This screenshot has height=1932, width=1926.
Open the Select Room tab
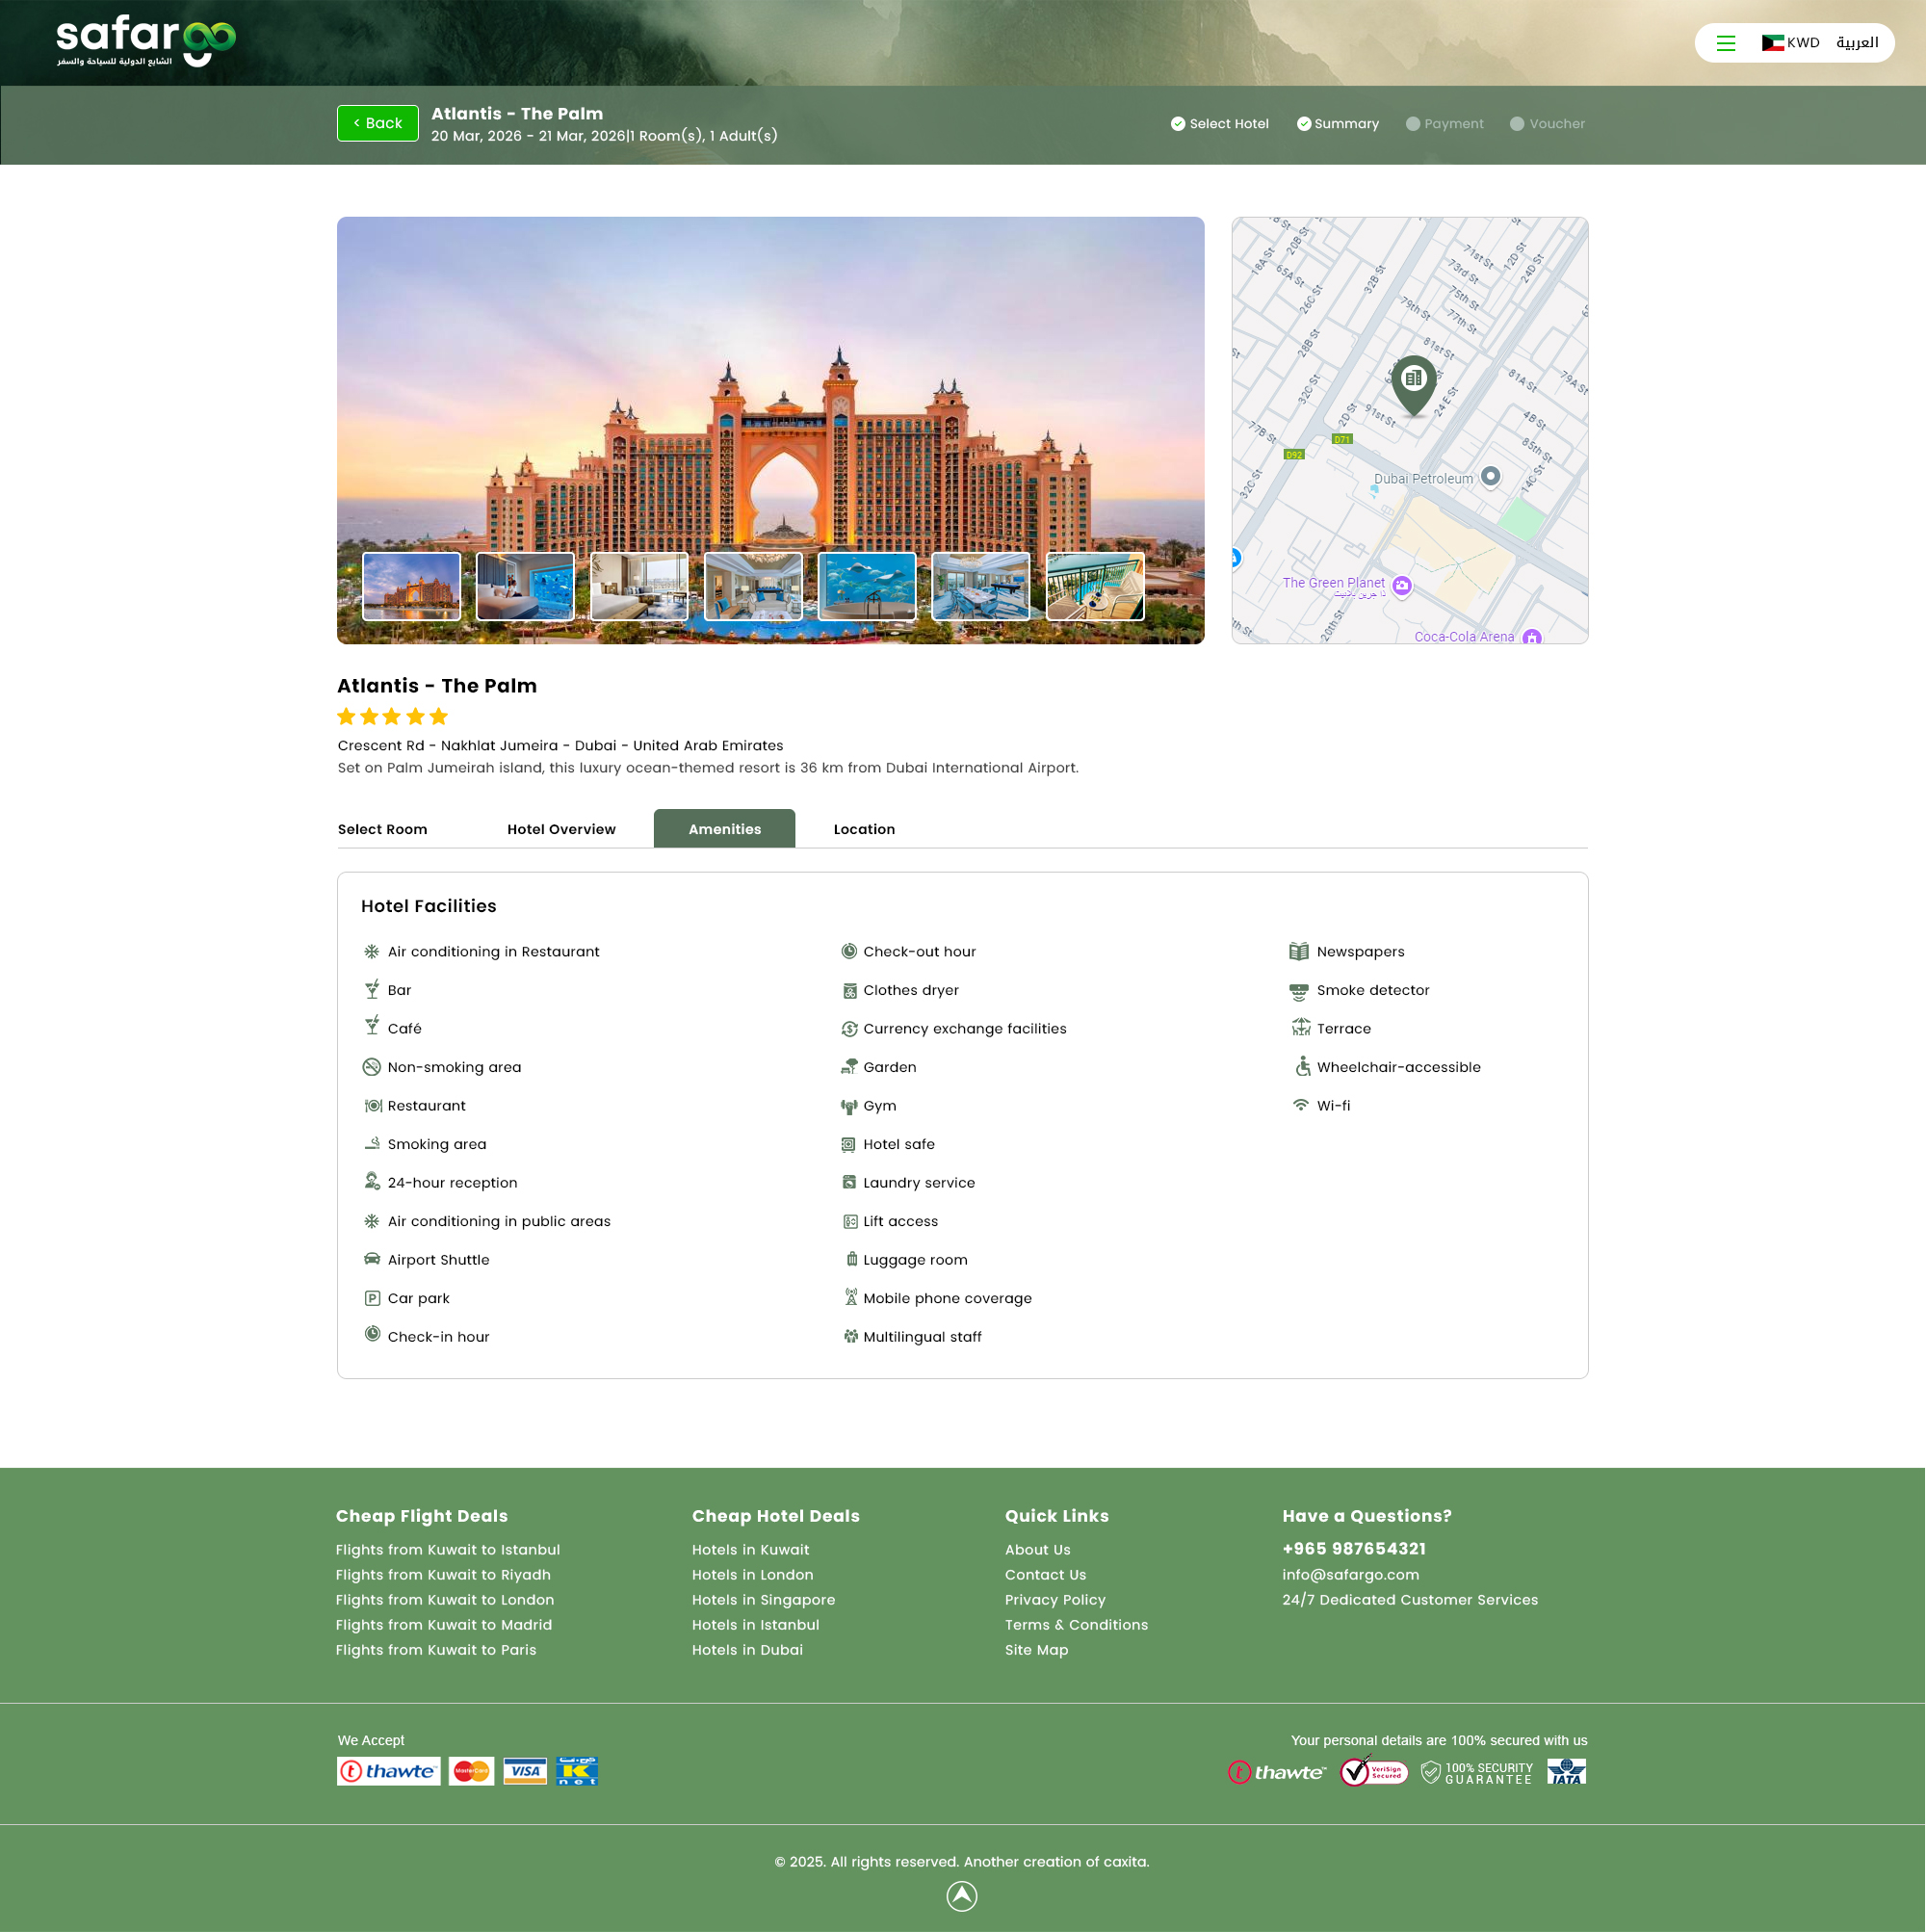[382, 829]
